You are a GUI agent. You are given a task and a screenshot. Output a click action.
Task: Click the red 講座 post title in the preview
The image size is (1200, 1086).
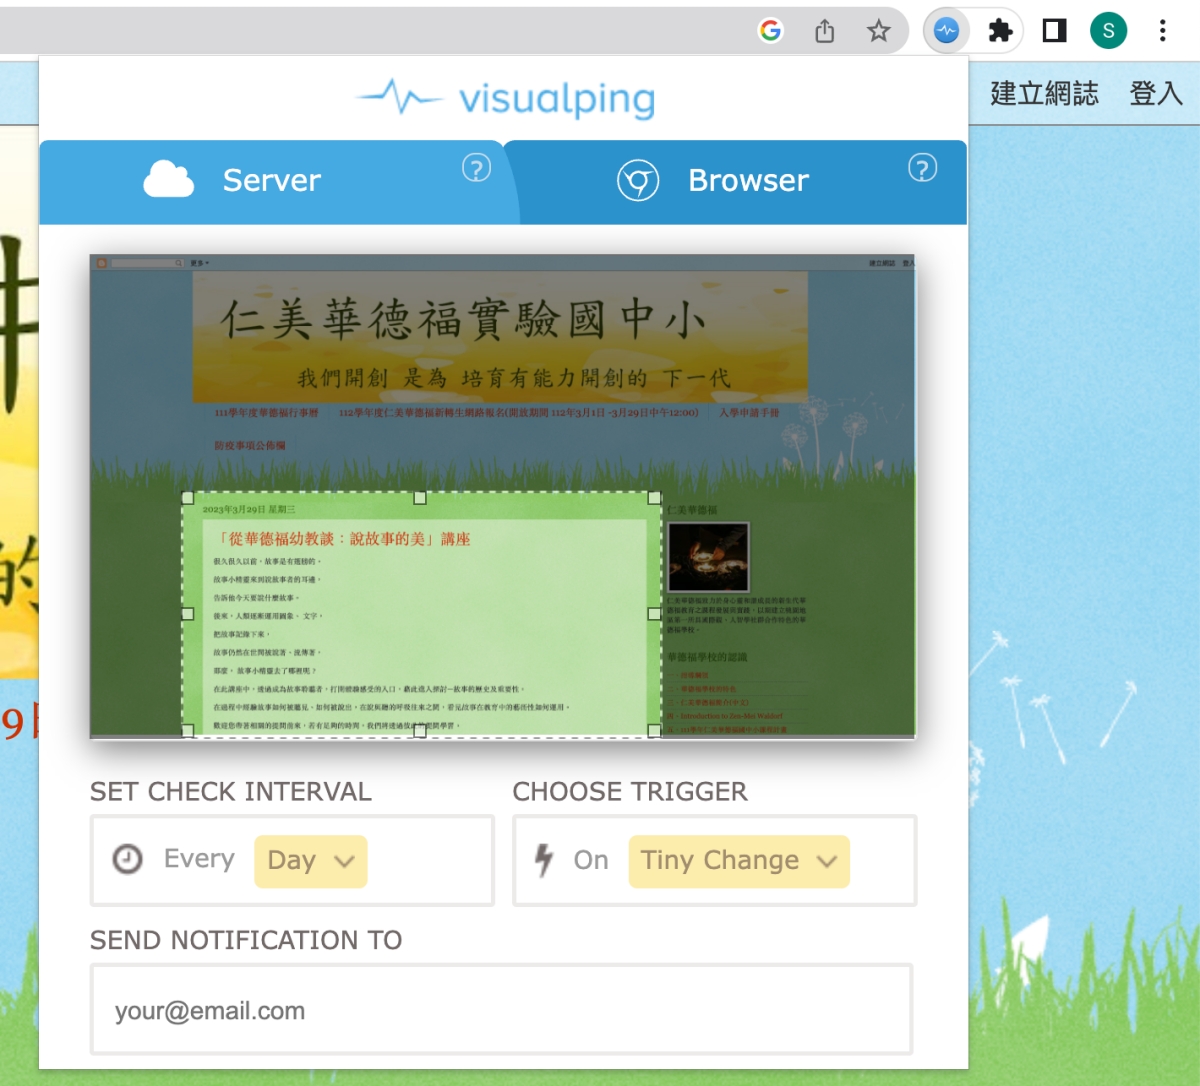(344, 539)
